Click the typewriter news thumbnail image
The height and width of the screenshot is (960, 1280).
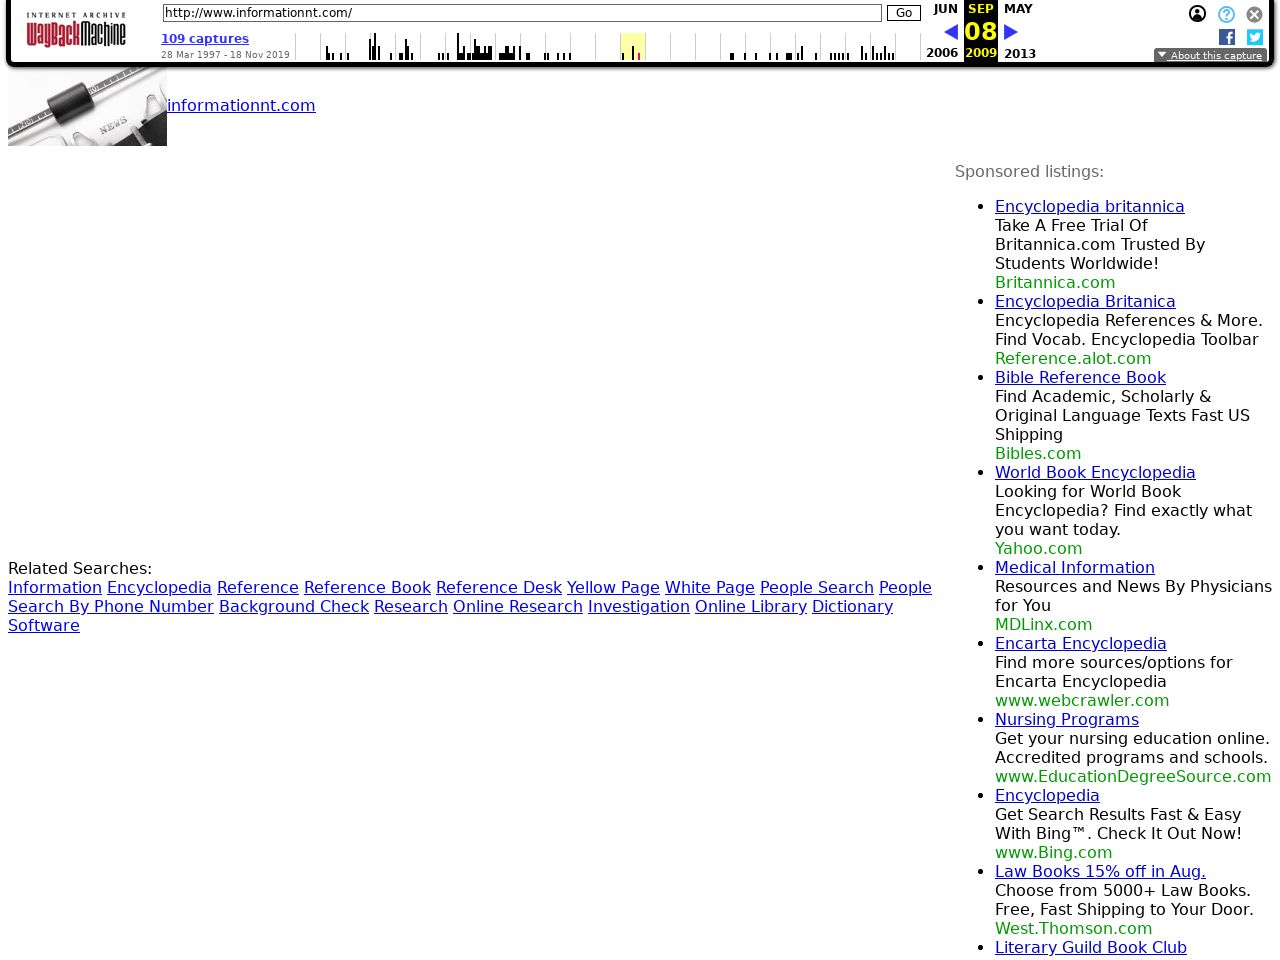[x=87, y=106]
